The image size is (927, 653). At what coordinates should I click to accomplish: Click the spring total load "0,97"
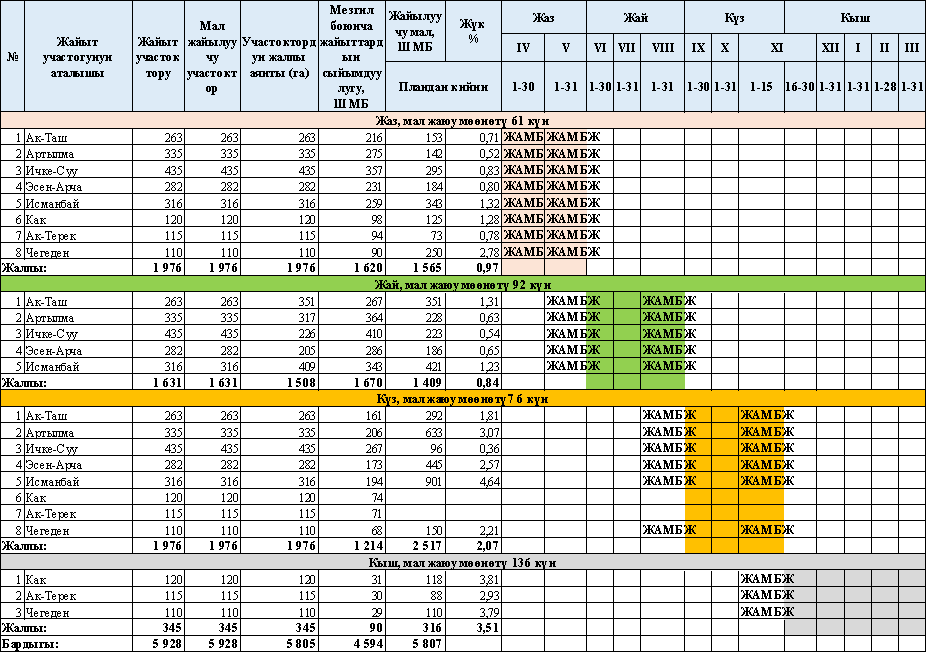click(x=473, y=268)
